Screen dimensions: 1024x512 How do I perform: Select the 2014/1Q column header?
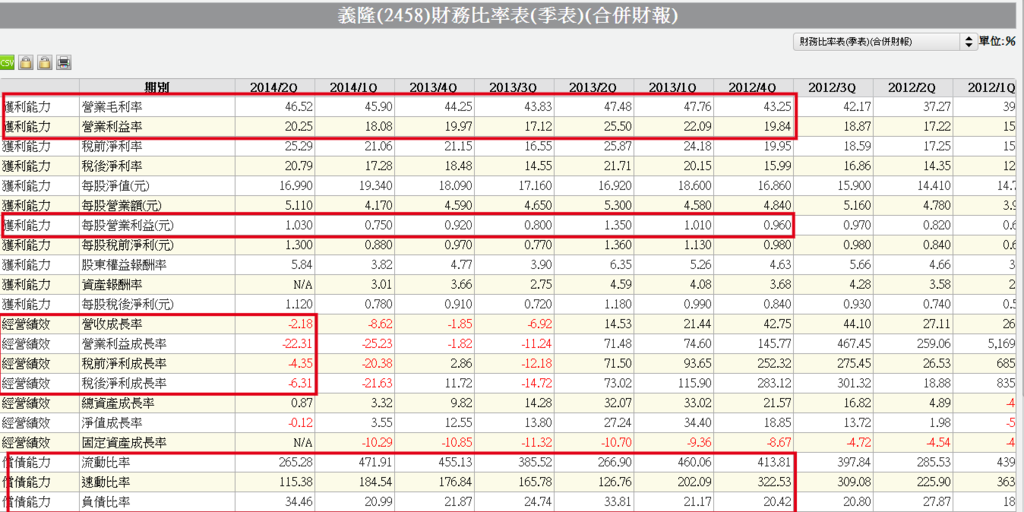(x=353, y=88)
